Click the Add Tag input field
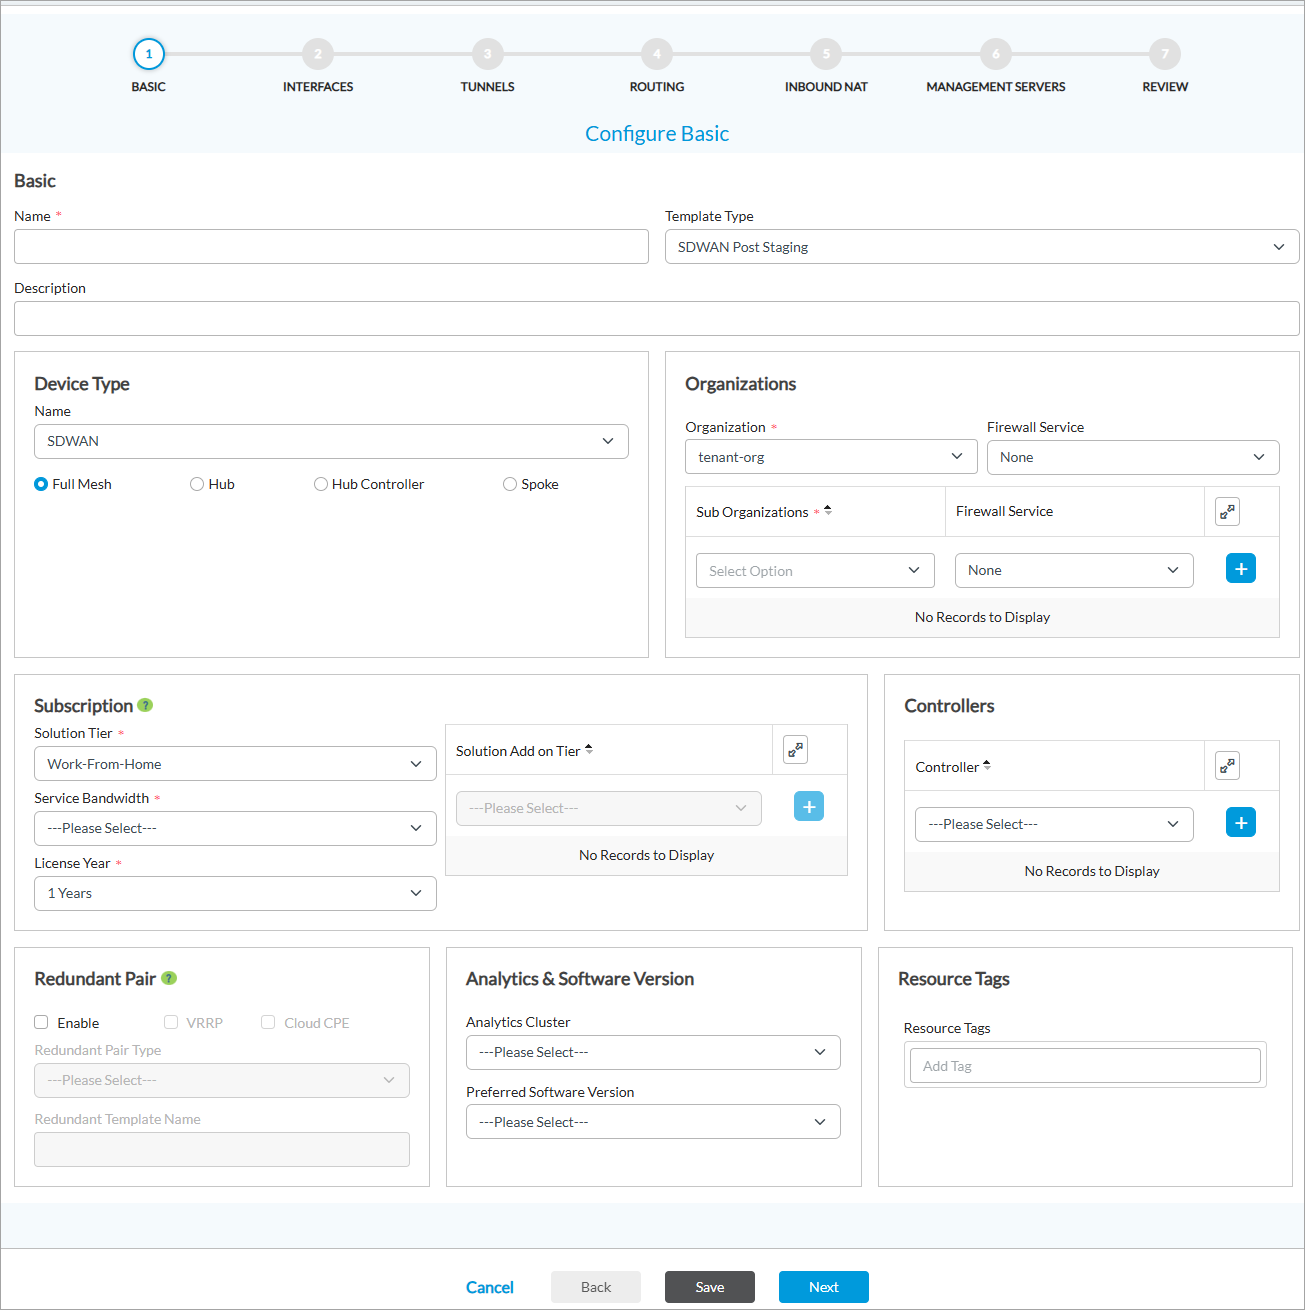 click(1084, 1065)
